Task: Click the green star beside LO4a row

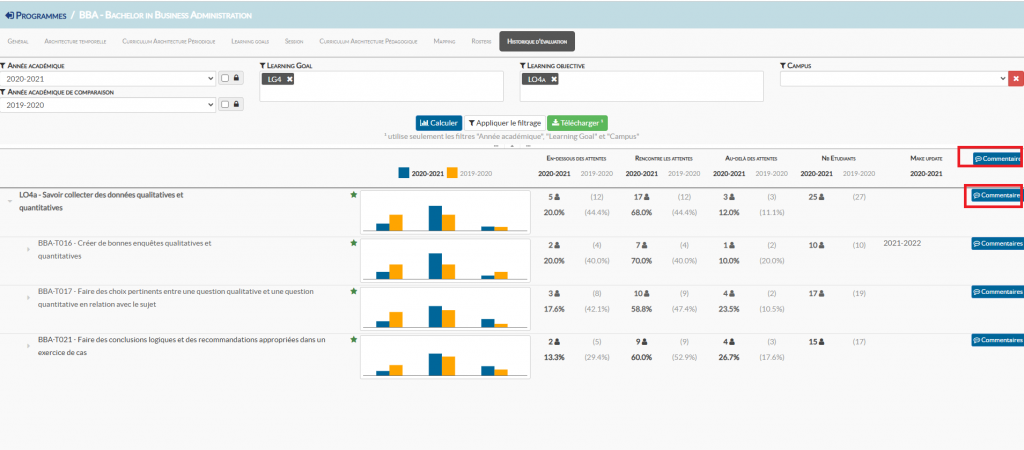Action: pyautogui.click(x=353, y=195)
